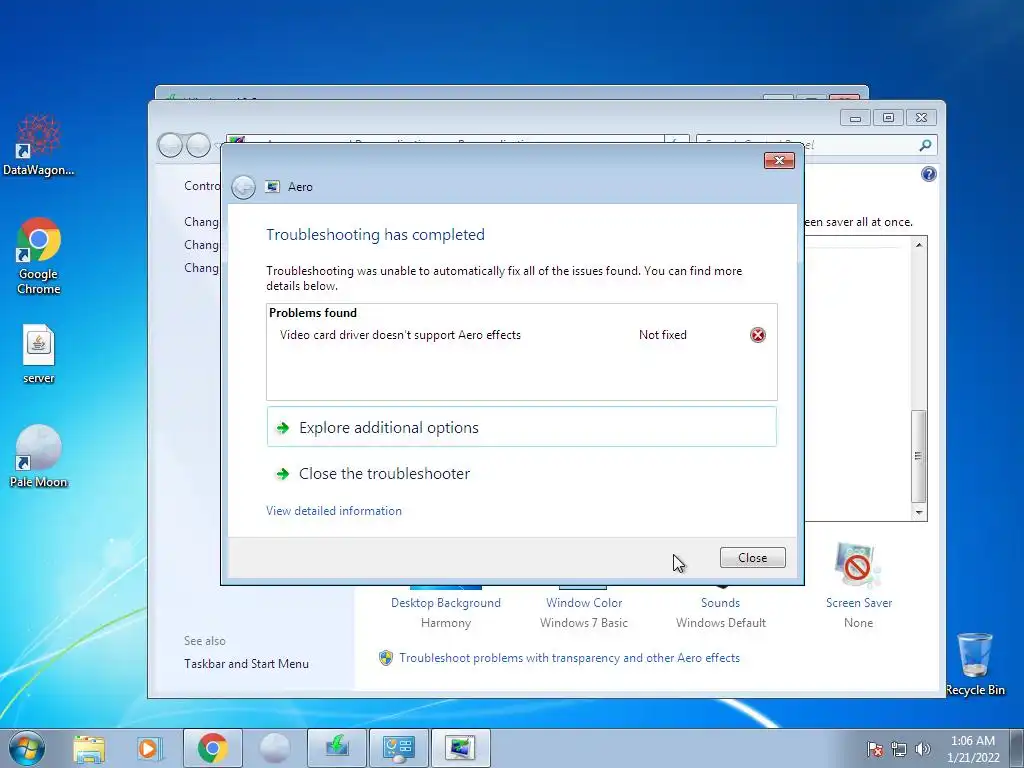Click the volume speaker tray icon

[923, 749]
